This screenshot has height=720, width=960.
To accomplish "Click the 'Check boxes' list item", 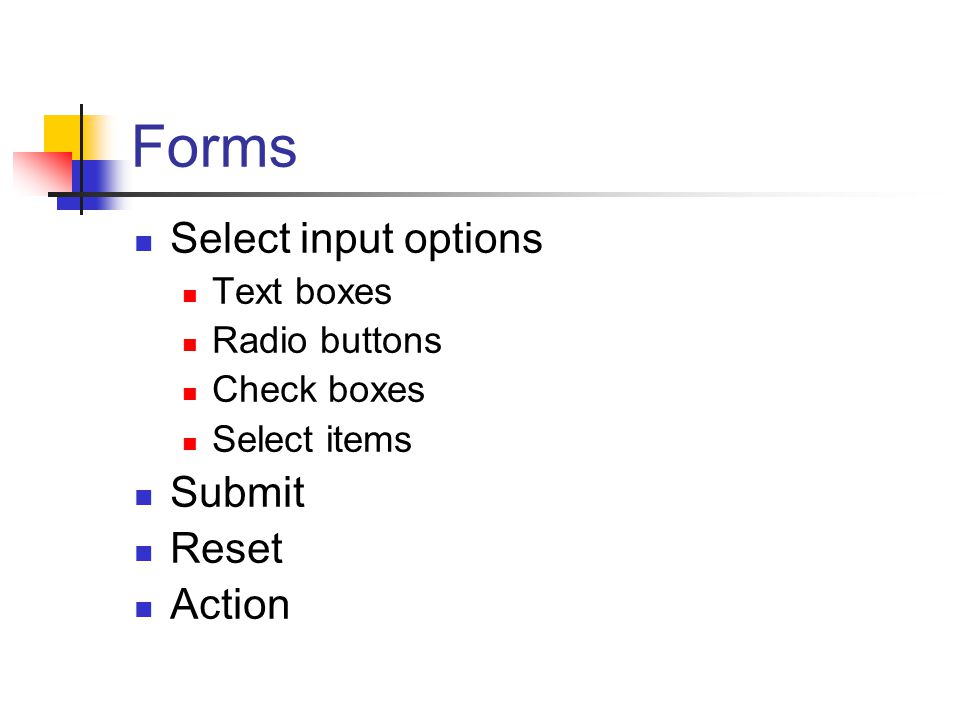I will pyautogui.click(x=318, y=389).
